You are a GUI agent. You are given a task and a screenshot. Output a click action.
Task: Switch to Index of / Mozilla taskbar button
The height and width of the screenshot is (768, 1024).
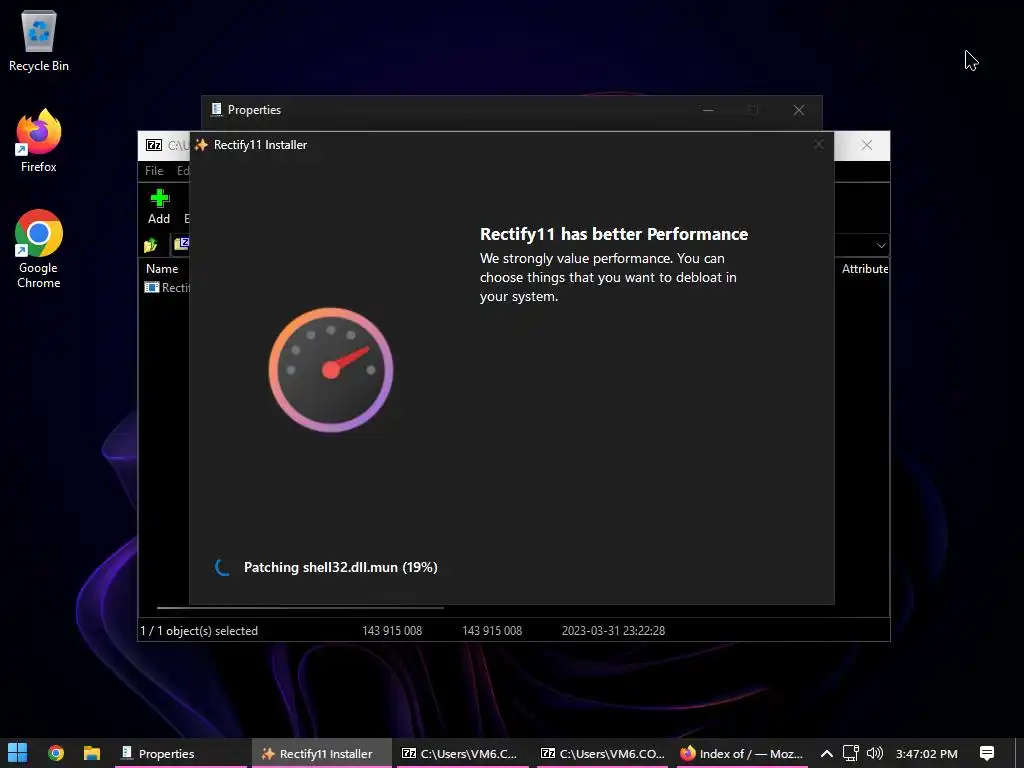tap(742, 753)
